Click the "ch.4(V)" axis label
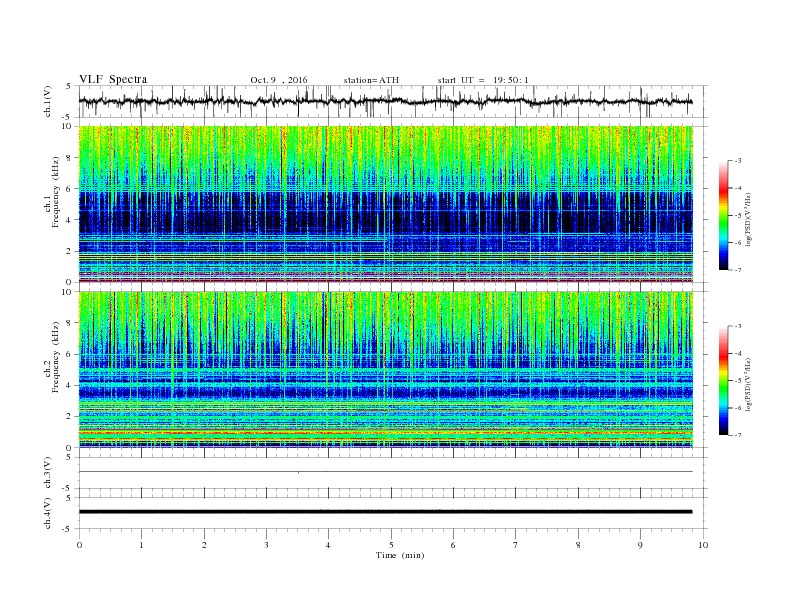This screenshot has width=792, height=612. click(x=48, y=513)
